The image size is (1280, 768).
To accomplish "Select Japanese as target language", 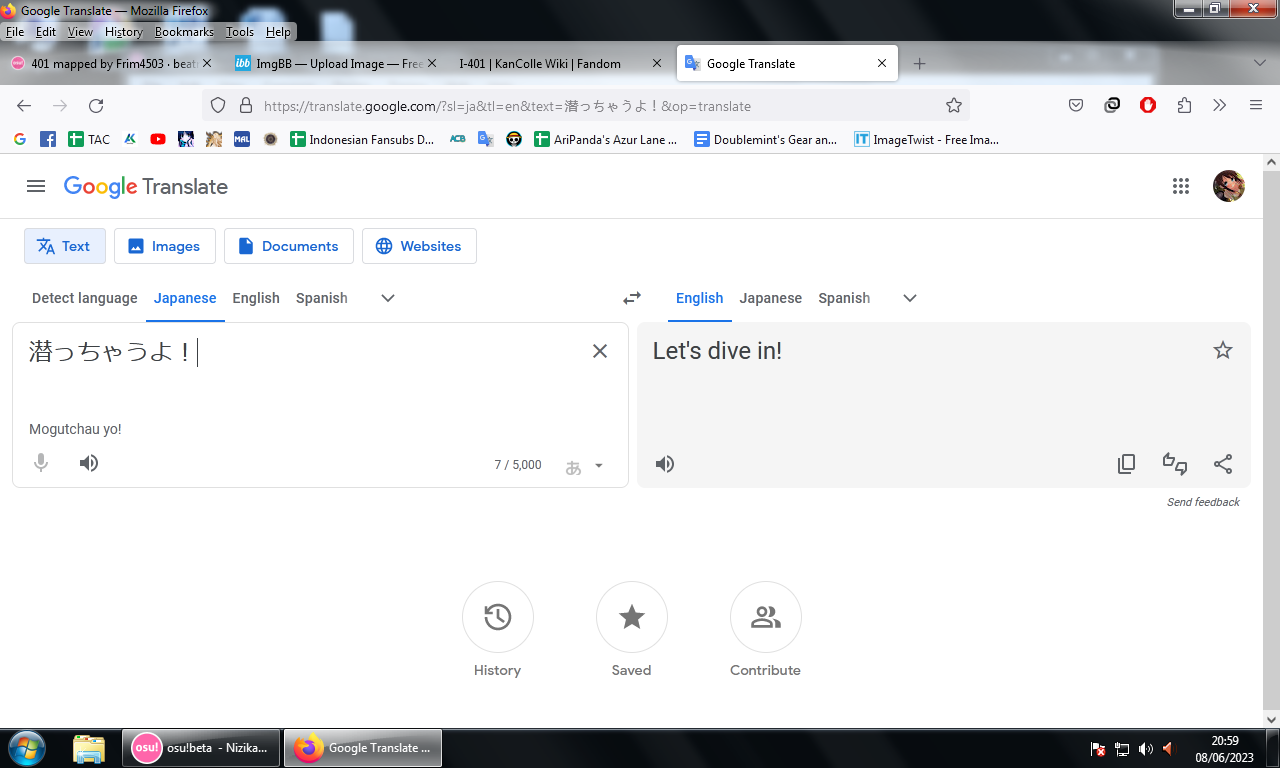I will pyautogui.click(x=771, y=298).
